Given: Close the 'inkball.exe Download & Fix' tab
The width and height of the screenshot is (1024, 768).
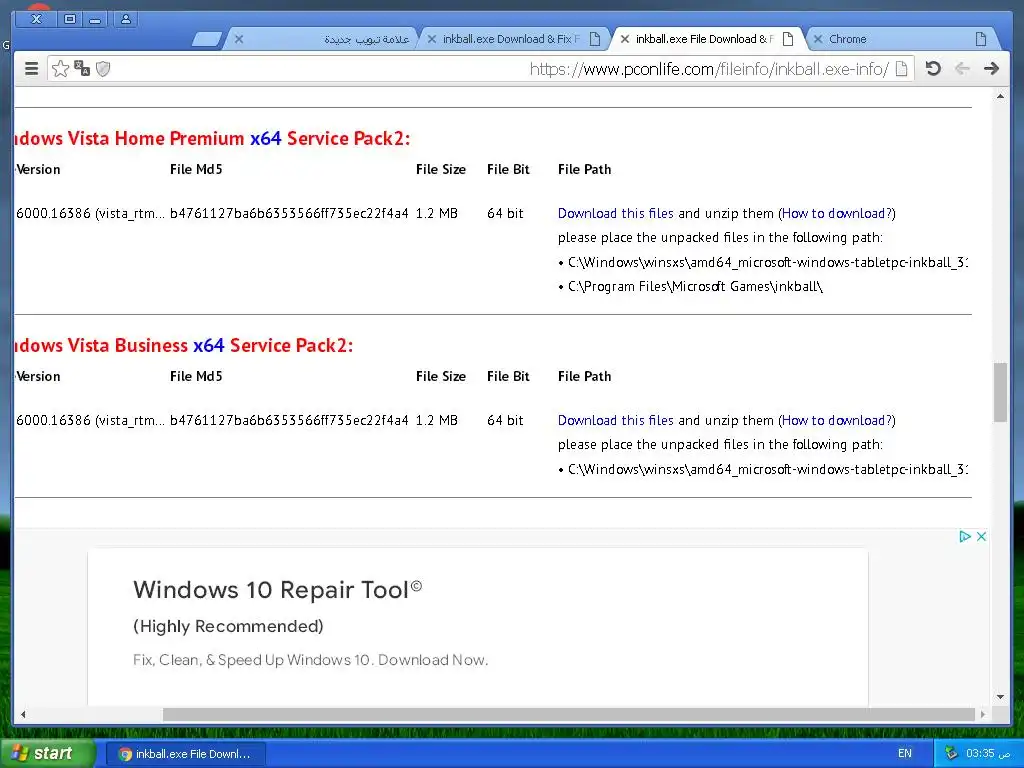Looking at the screenshot, I should (x=432, y=39).
